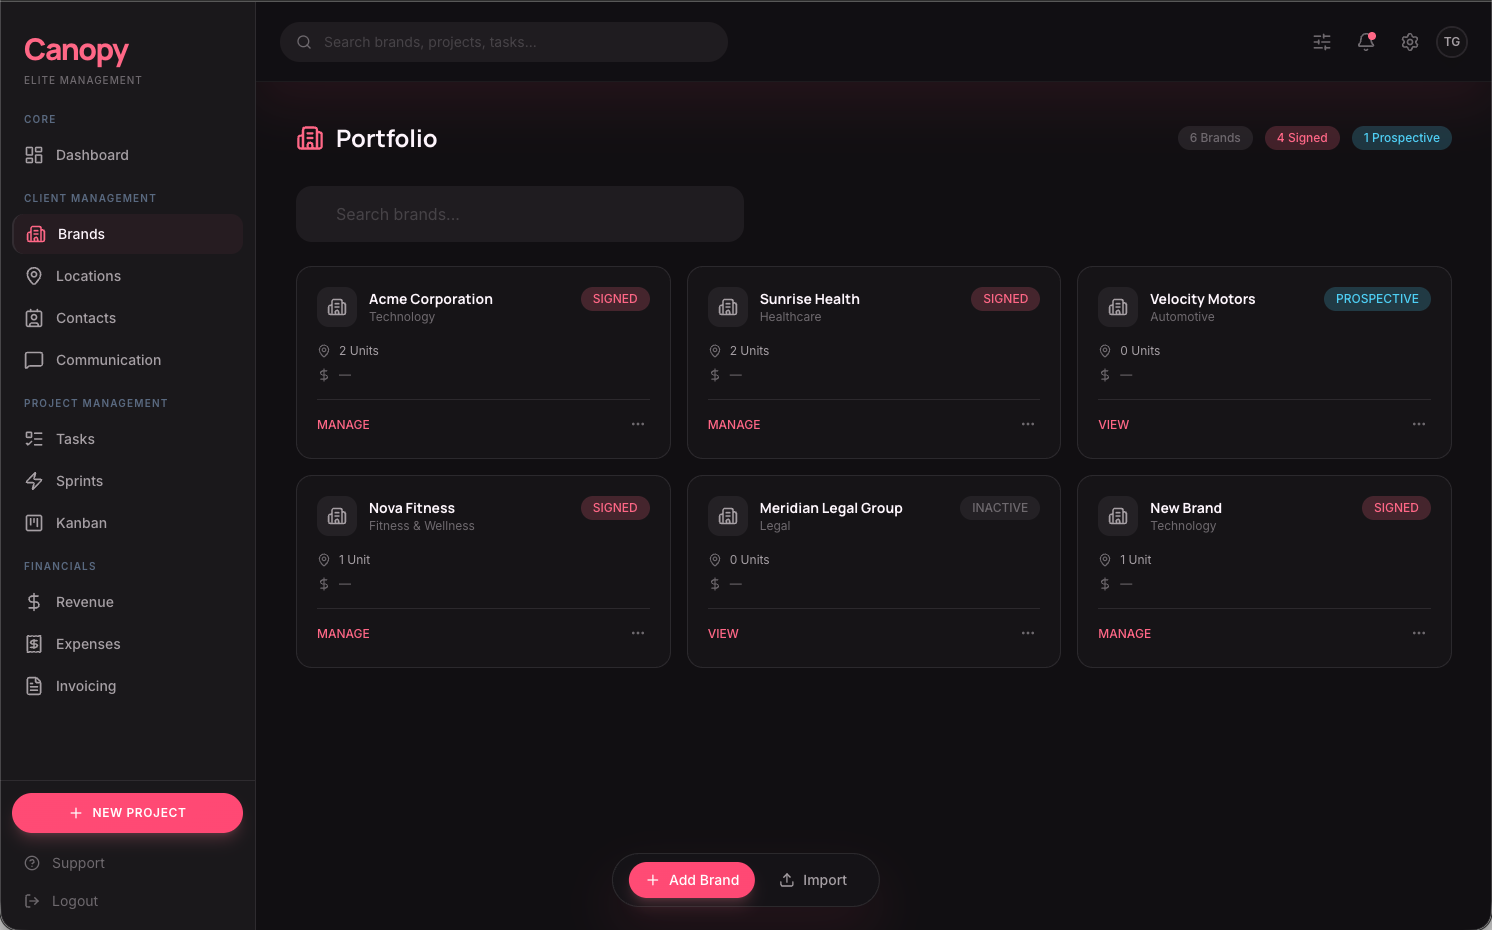1492x930 pixels.
Task: Go to Dashboard in sidebar
Action: pyautogui.click(x=127, y=155)
